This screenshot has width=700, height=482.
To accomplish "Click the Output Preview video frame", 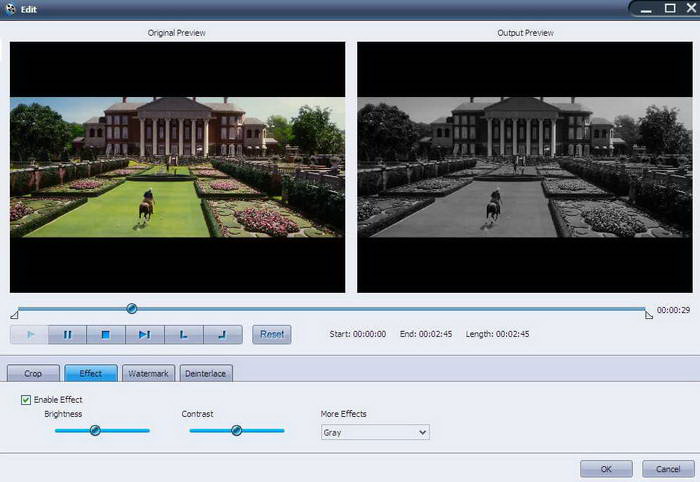I will click(x=525, y=167).
